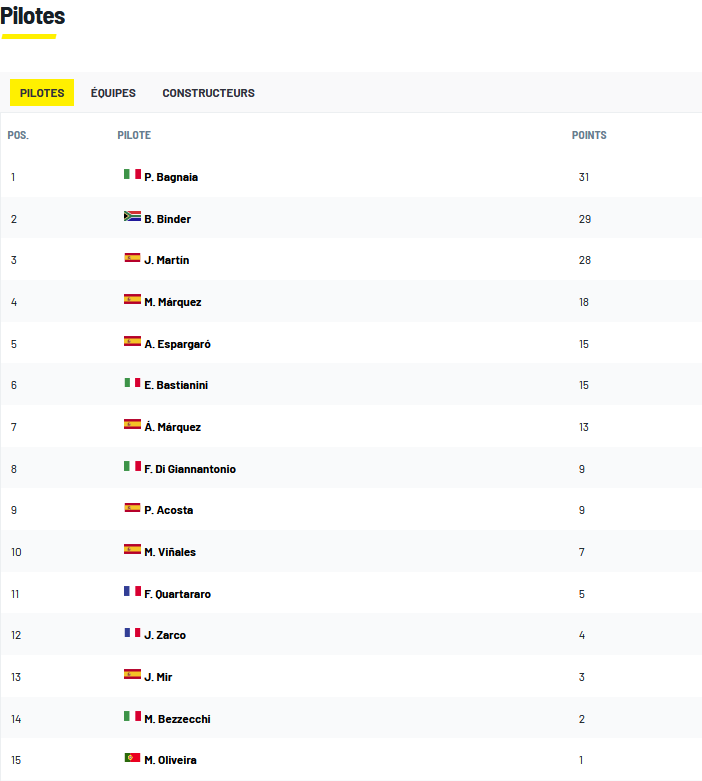Select rider M. Viñales

[x=170, y=552]
